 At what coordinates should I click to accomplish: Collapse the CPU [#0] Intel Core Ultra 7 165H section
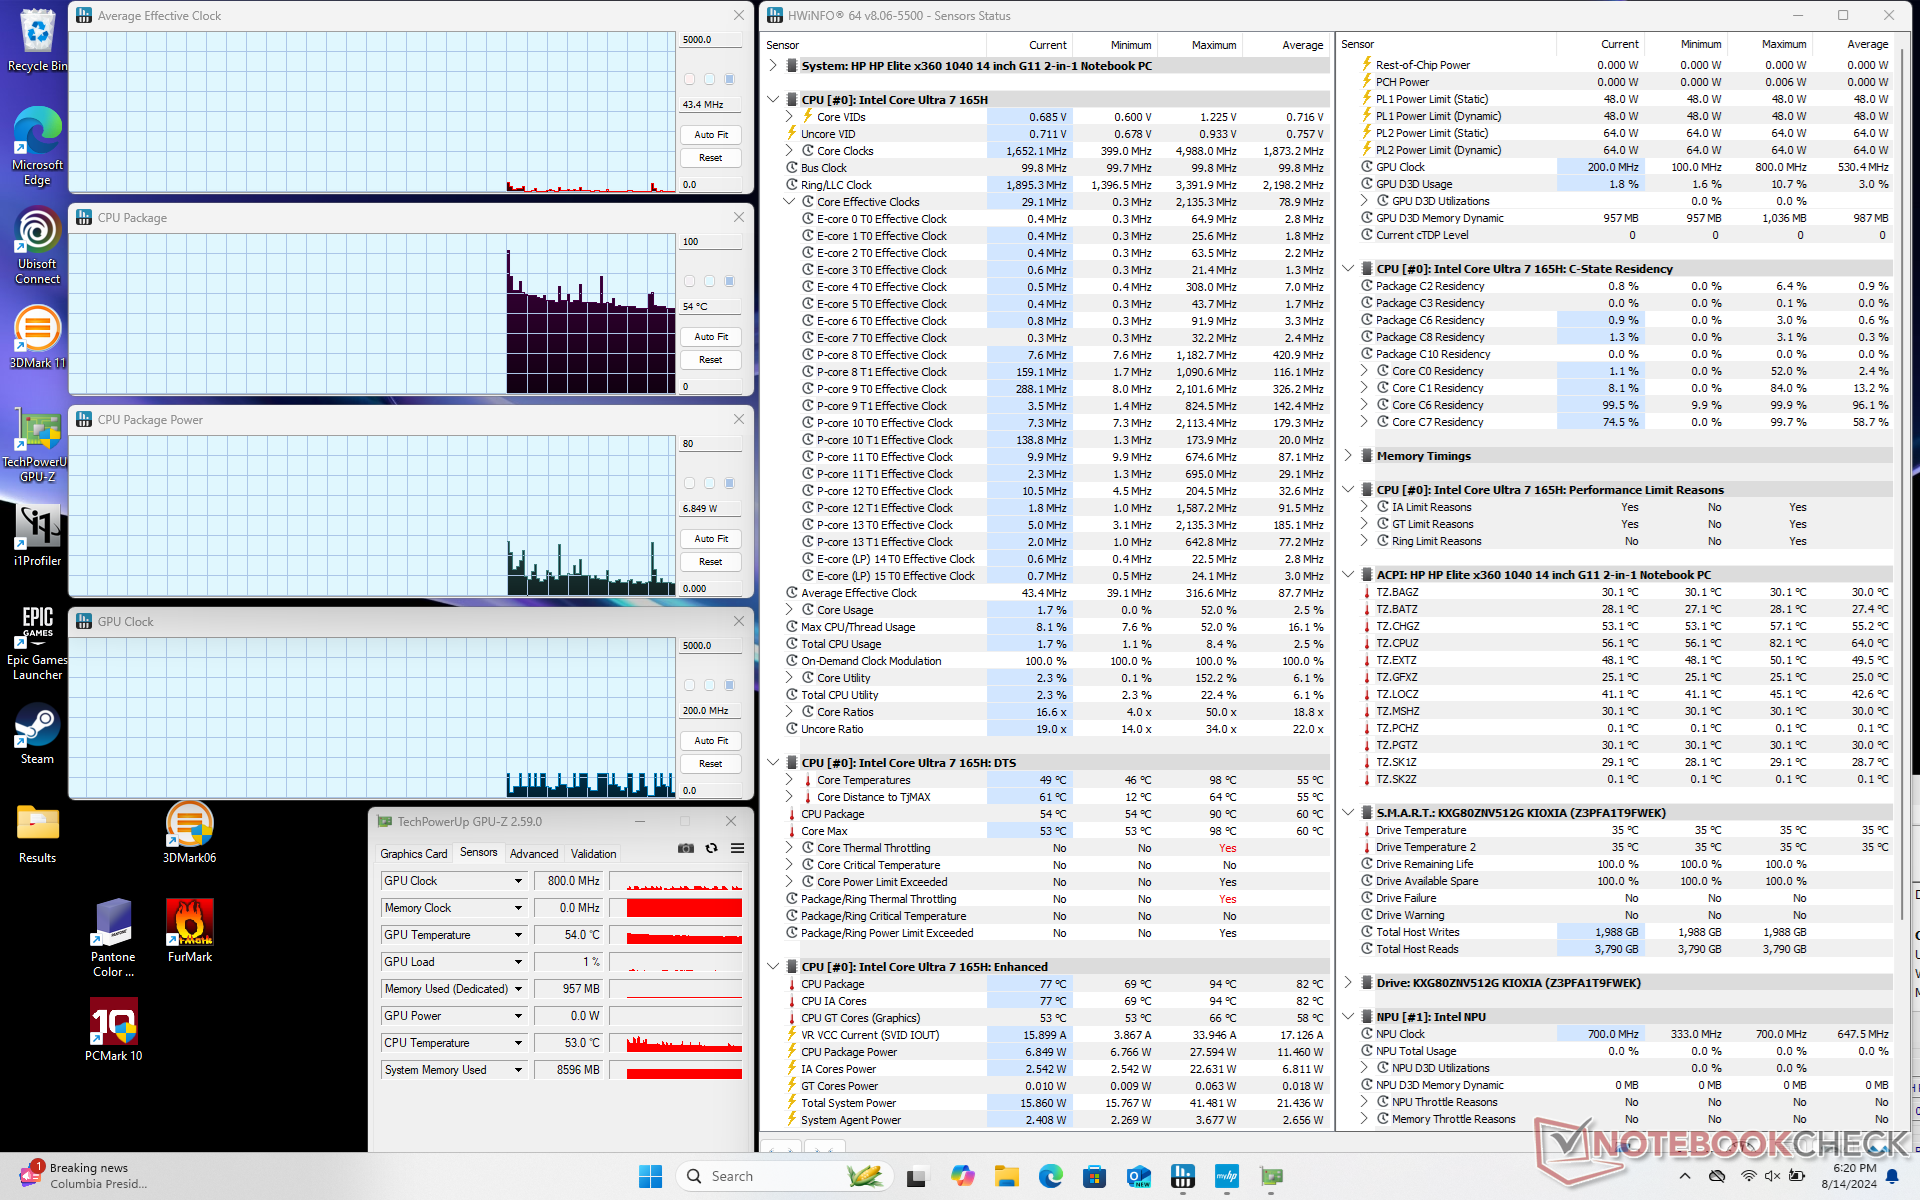[773, 100]
